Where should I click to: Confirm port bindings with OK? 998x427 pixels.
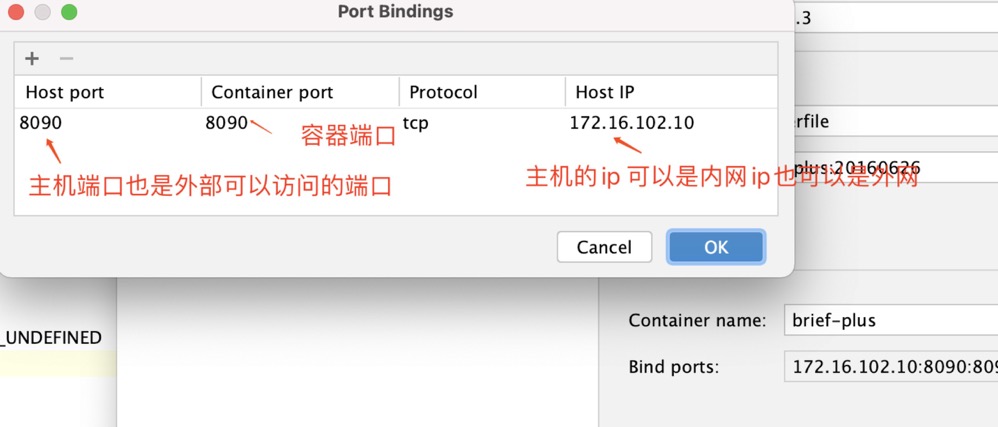(x=716, y=247)
